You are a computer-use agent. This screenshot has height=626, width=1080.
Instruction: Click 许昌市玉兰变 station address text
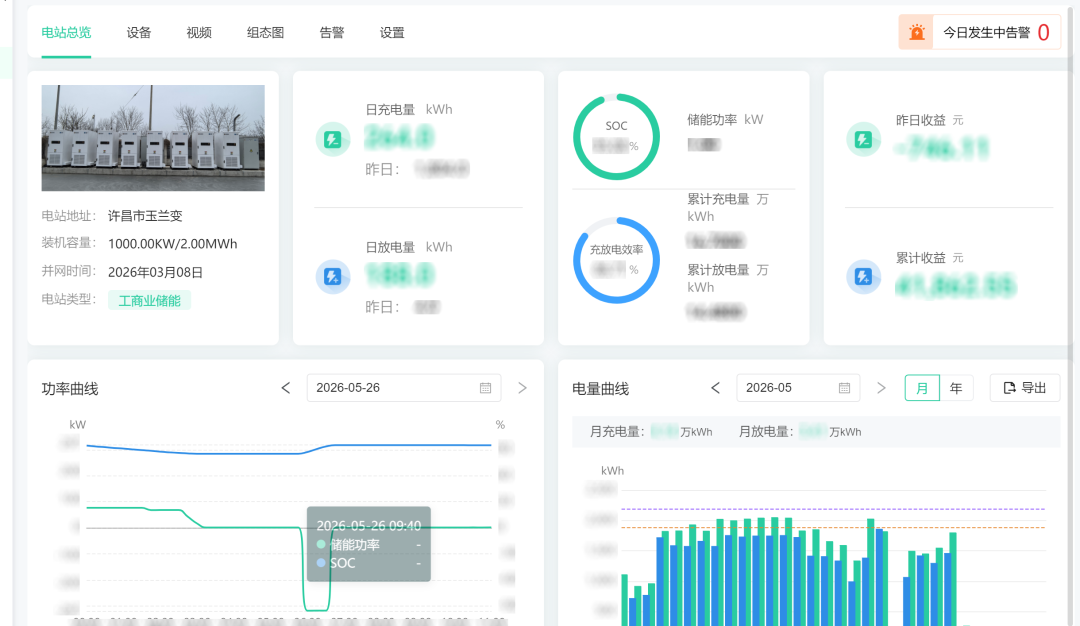[145, 216]
